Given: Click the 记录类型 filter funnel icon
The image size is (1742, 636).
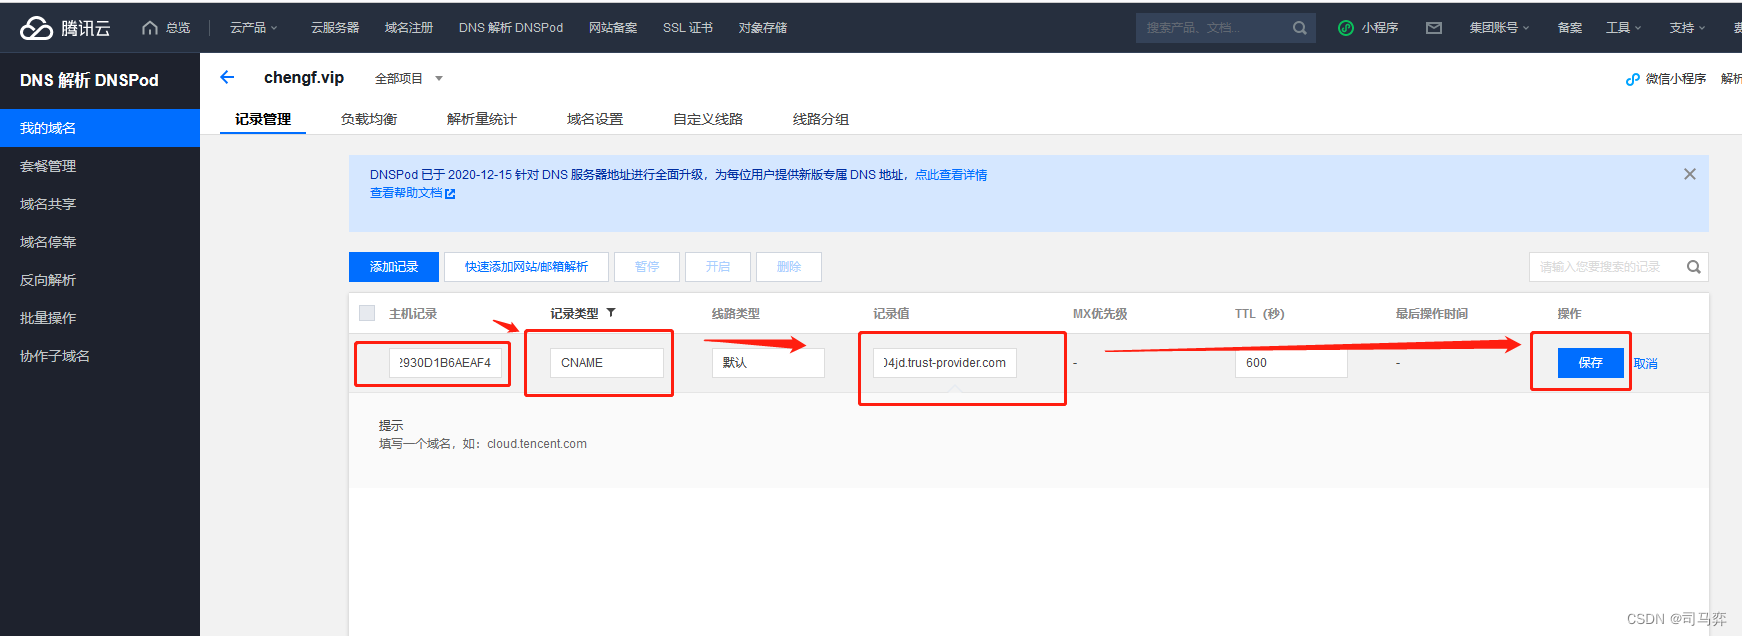Looking at the screenshot, I should (x=611, y=313).
